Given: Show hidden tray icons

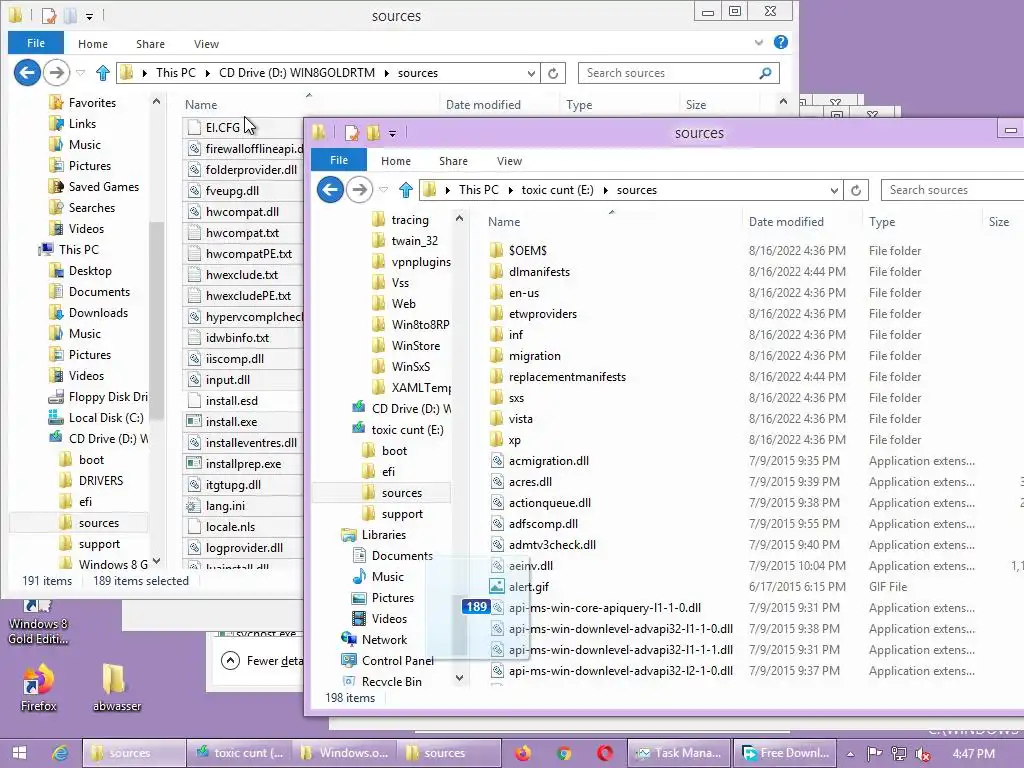Looking at the screenshot, I should (x=850, y=754).
